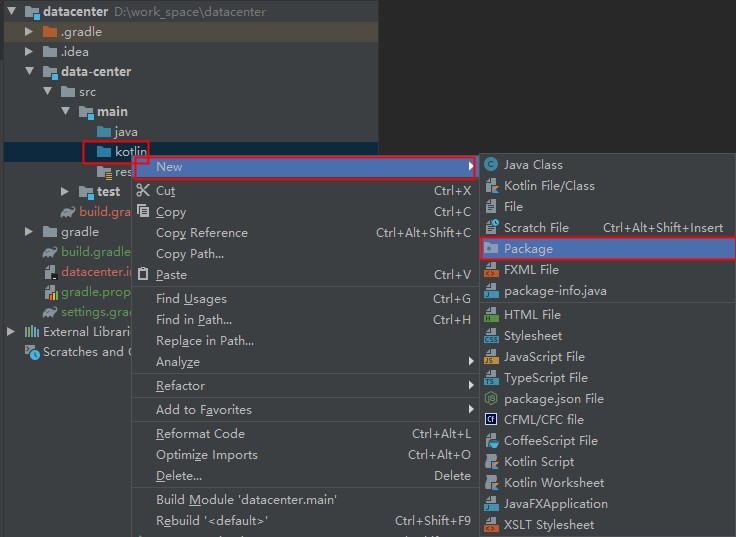The width and height of the screenshot is (736, 537).
Task: Click the Stylesheet CSS icon
Action: 491,336
